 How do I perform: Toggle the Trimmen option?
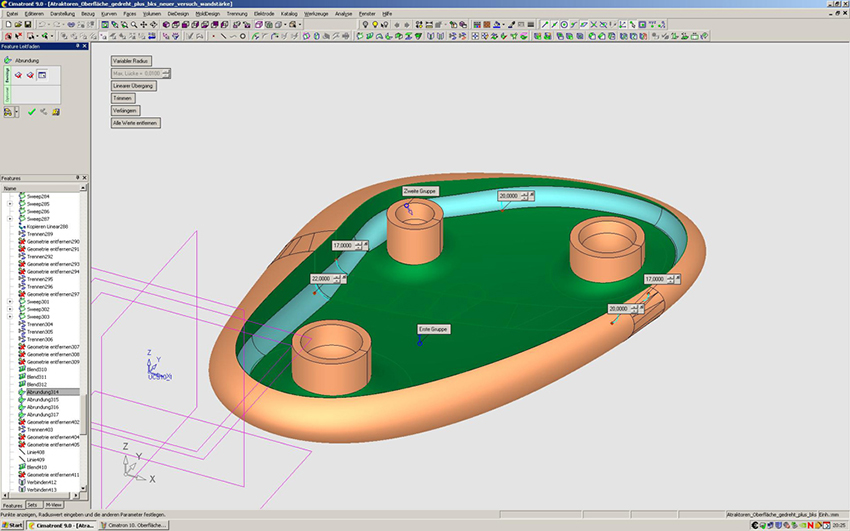point(122,98)
